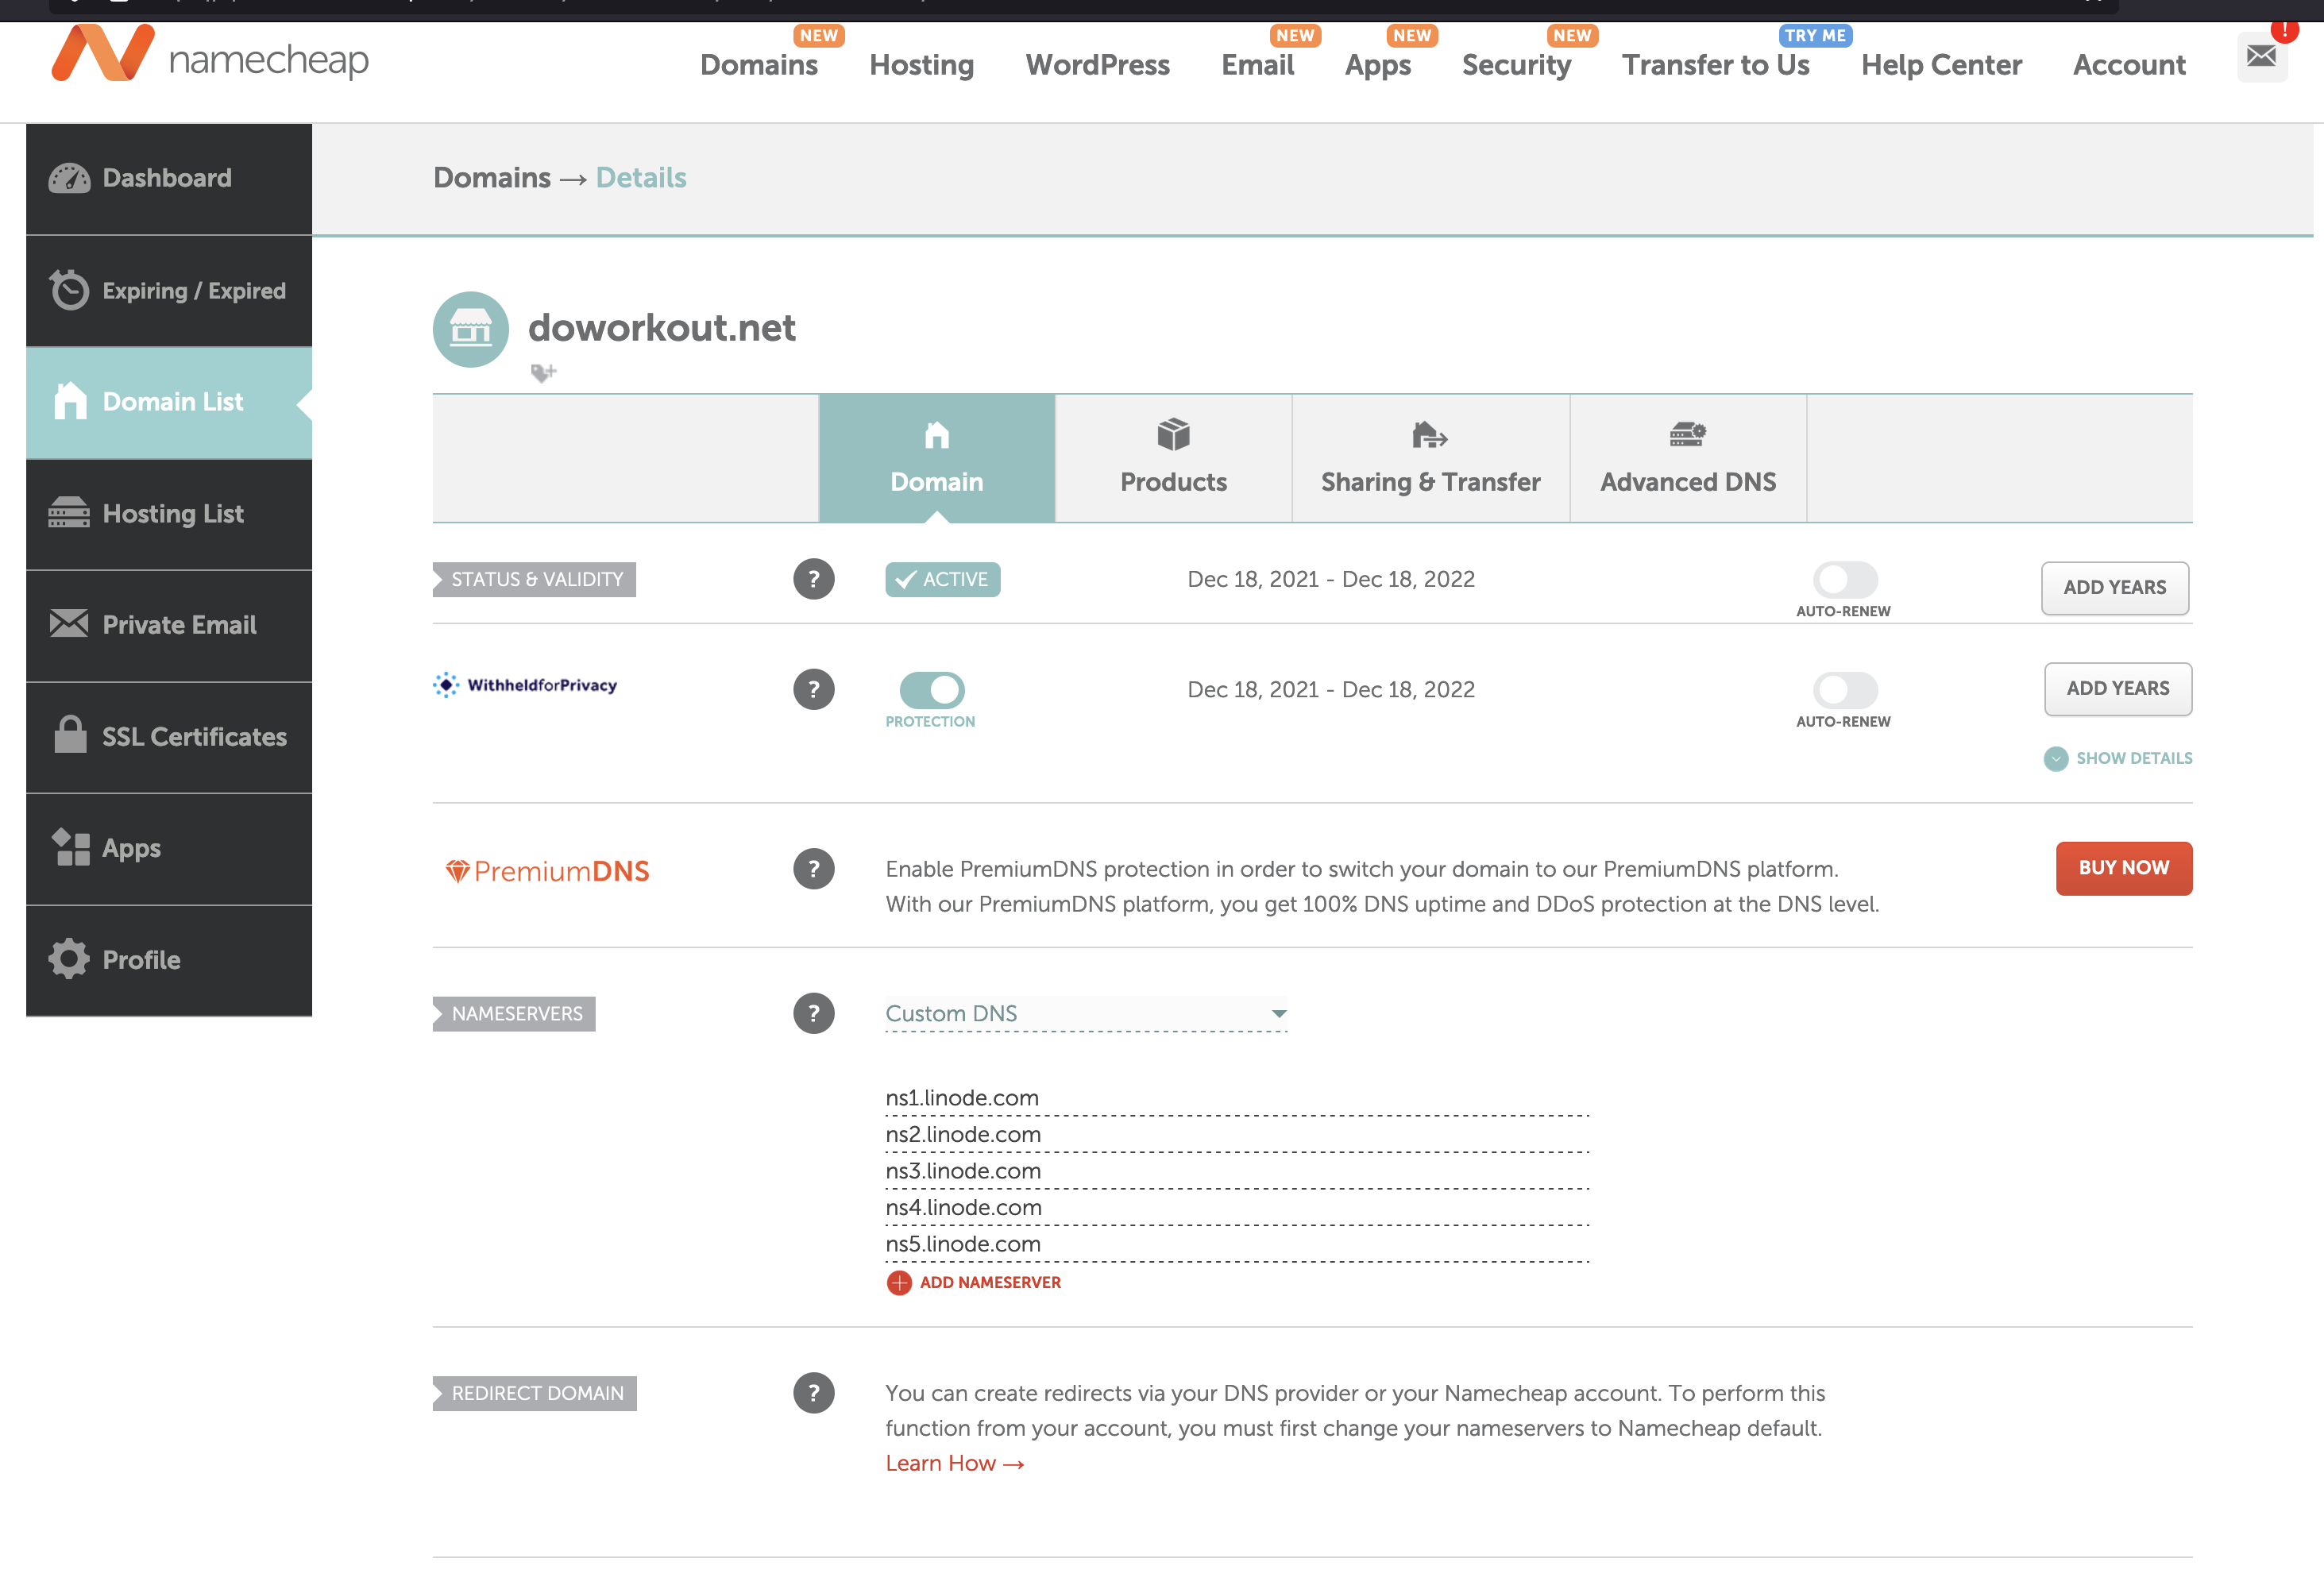This screenshot has width=2324, height=1593.
Task: Toggle WithheldforPrivacy auto-renew switch
Action: tap(1845, 689)
